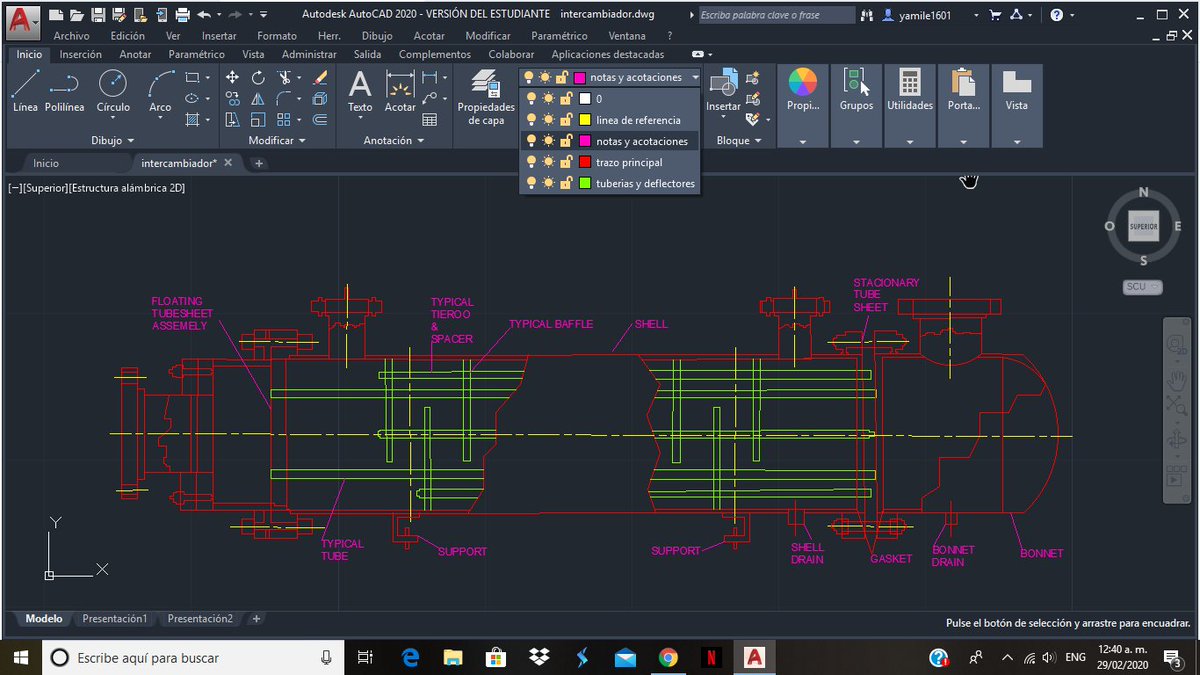The width and height of the screenshot is (1200, 675).
Task: Select the Arco tool
Action: (160, 90)
